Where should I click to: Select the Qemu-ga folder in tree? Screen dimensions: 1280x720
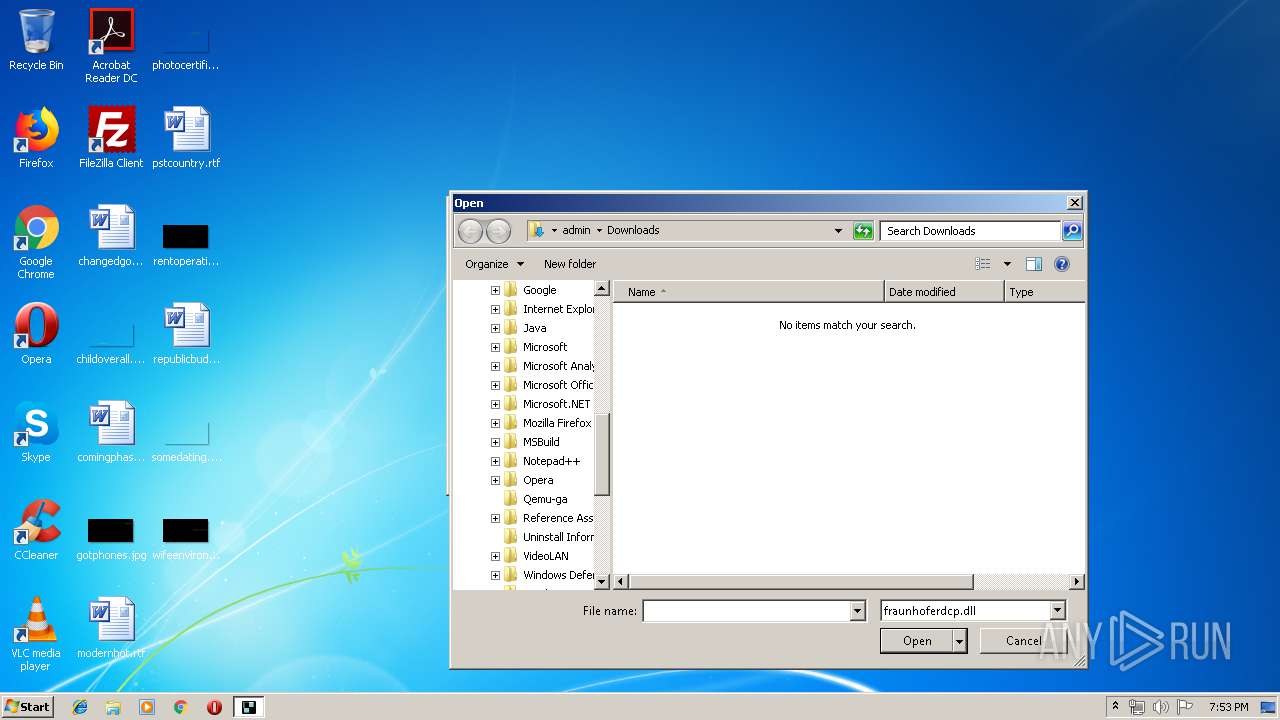click(545, 499)
